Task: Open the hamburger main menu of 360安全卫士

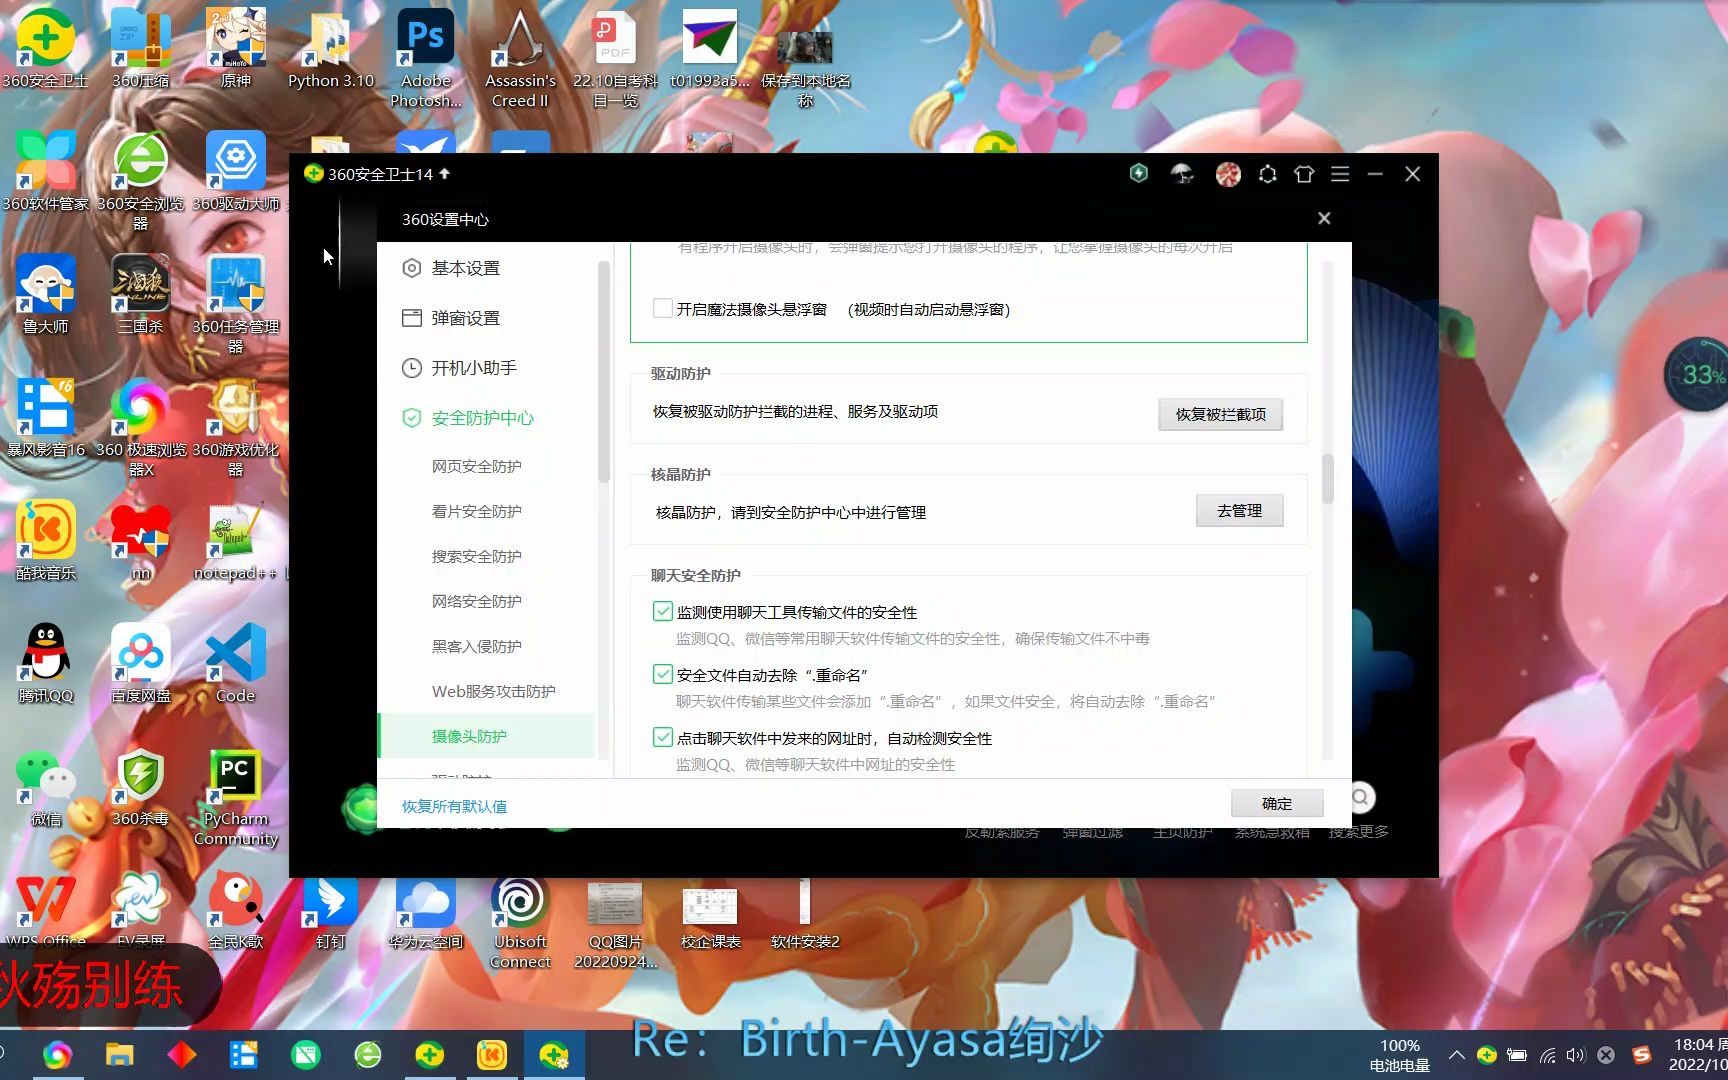Action: (x=1340, y=174)
